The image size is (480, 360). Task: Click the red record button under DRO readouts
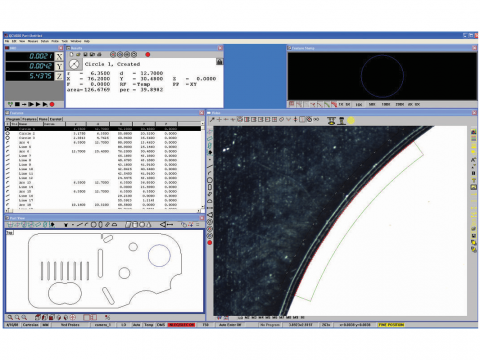(x=52, y=104)
